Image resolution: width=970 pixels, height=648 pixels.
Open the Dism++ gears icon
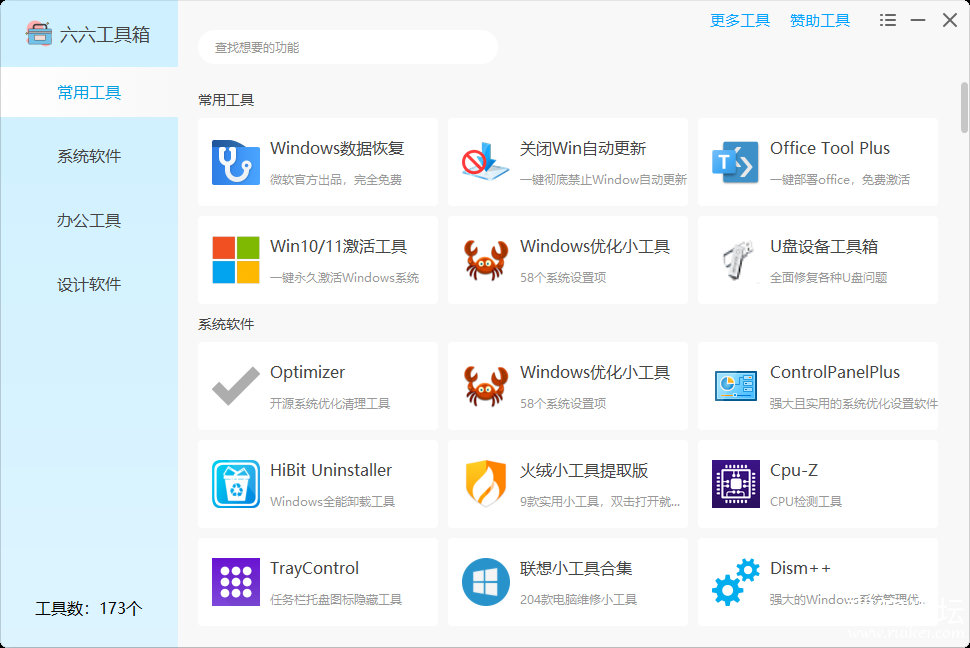pos(736,582)
